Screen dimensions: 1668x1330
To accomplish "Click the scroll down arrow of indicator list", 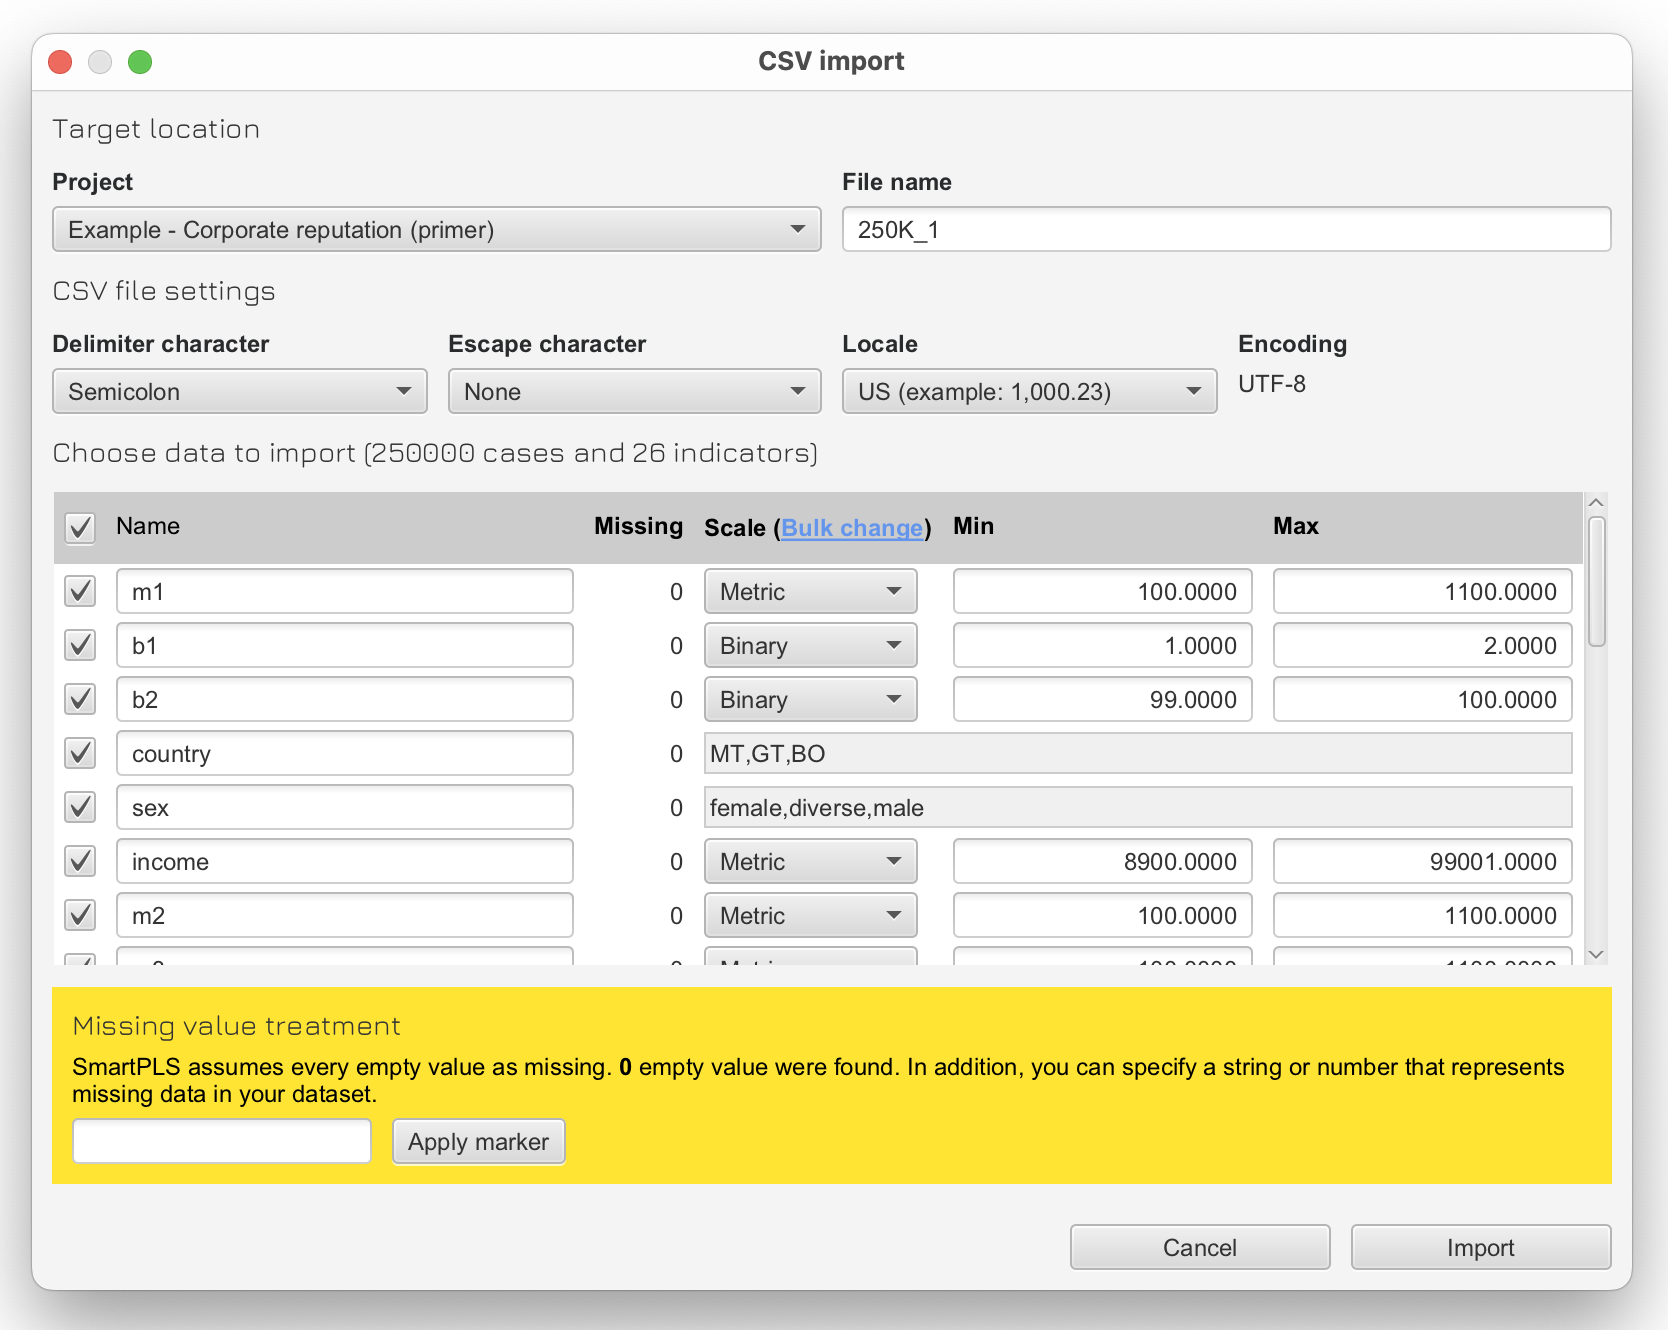I will pos(1596,954).
